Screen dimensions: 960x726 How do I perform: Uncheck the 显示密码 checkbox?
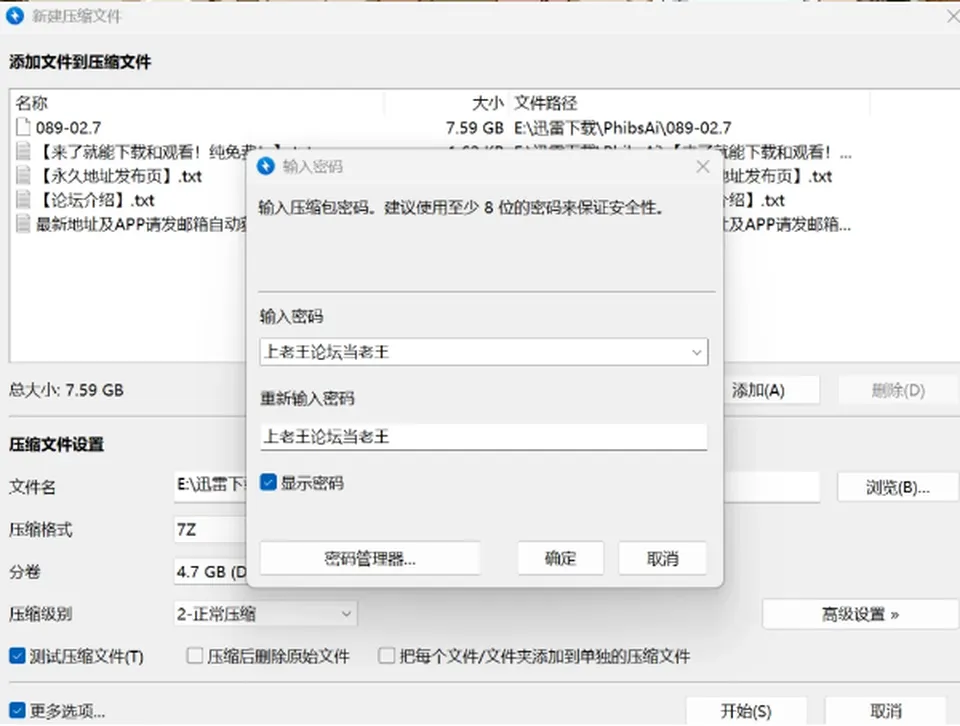click(268, 483)
